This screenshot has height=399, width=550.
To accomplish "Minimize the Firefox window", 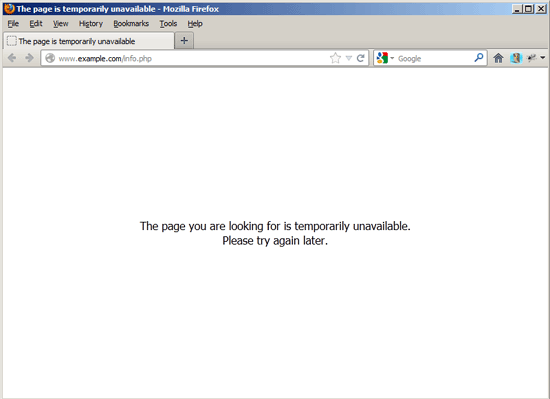I will click(517, 9).
